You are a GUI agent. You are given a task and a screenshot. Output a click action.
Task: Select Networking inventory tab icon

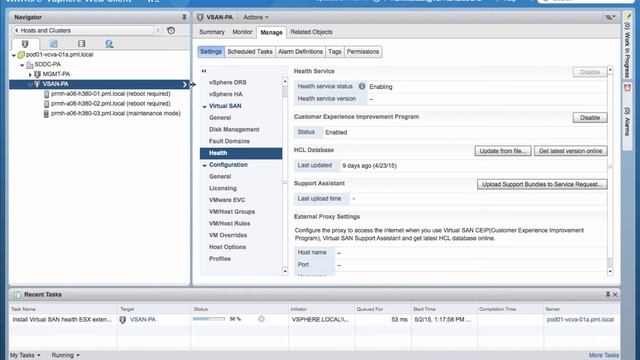[109, 44]
